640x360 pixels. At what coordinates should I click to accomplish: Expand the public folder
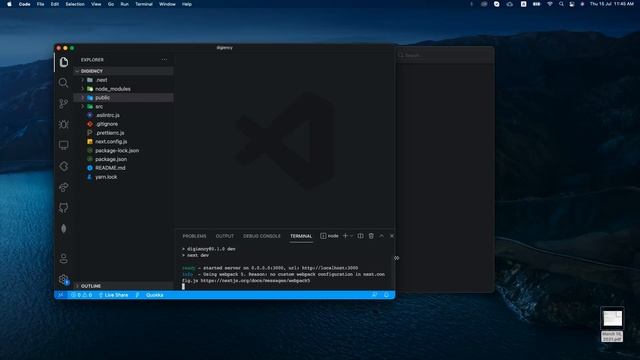coord(123,98)
